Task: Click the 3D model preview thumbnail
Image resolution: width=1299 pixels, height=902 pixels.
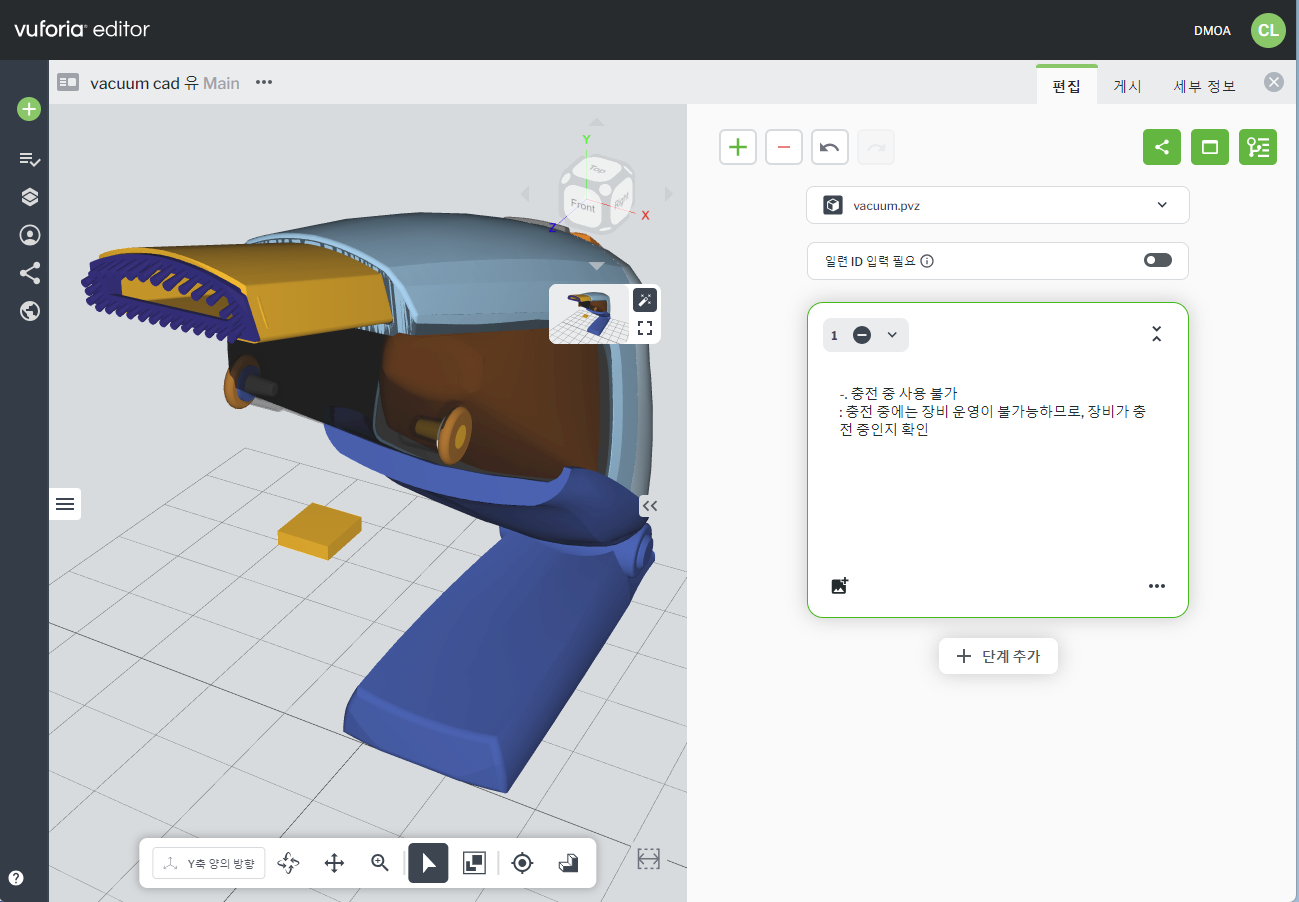Action: pyautogui.click(x=590, y=314)
